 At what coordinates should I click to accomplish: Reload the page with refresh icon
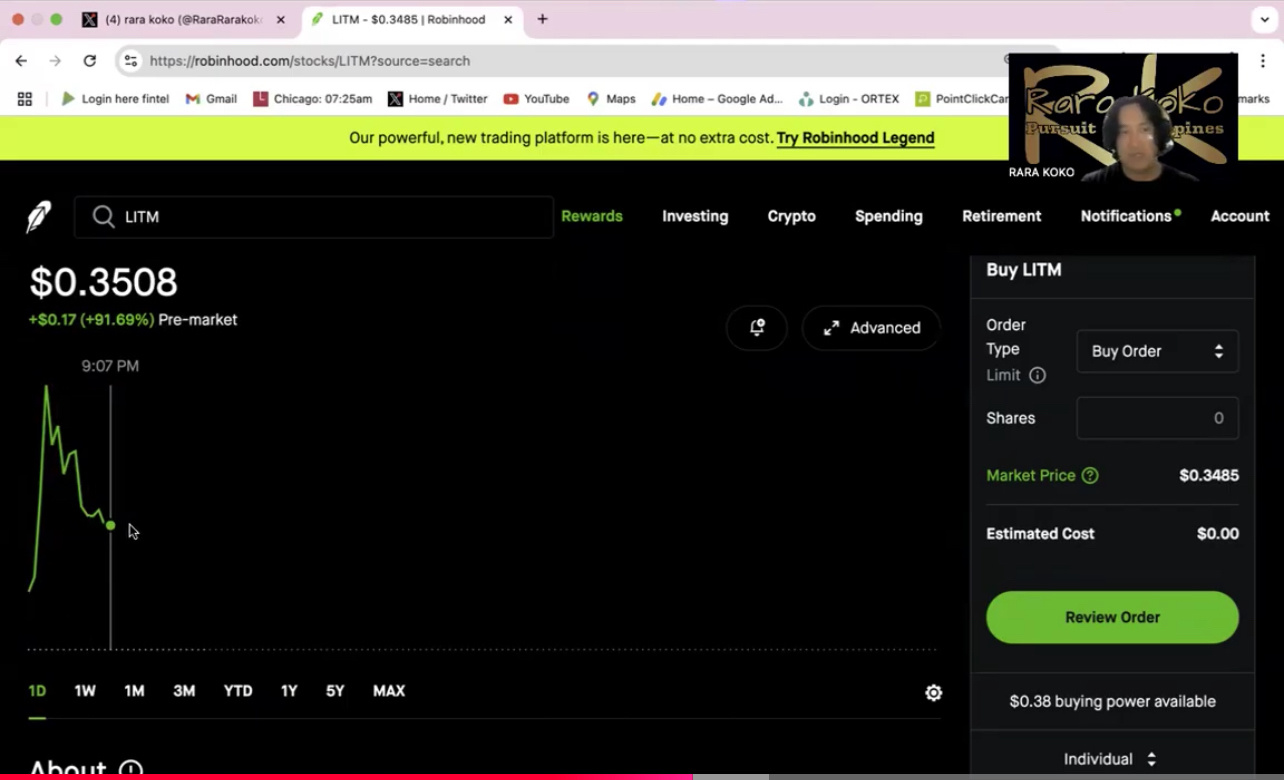(x=89, y=61)
